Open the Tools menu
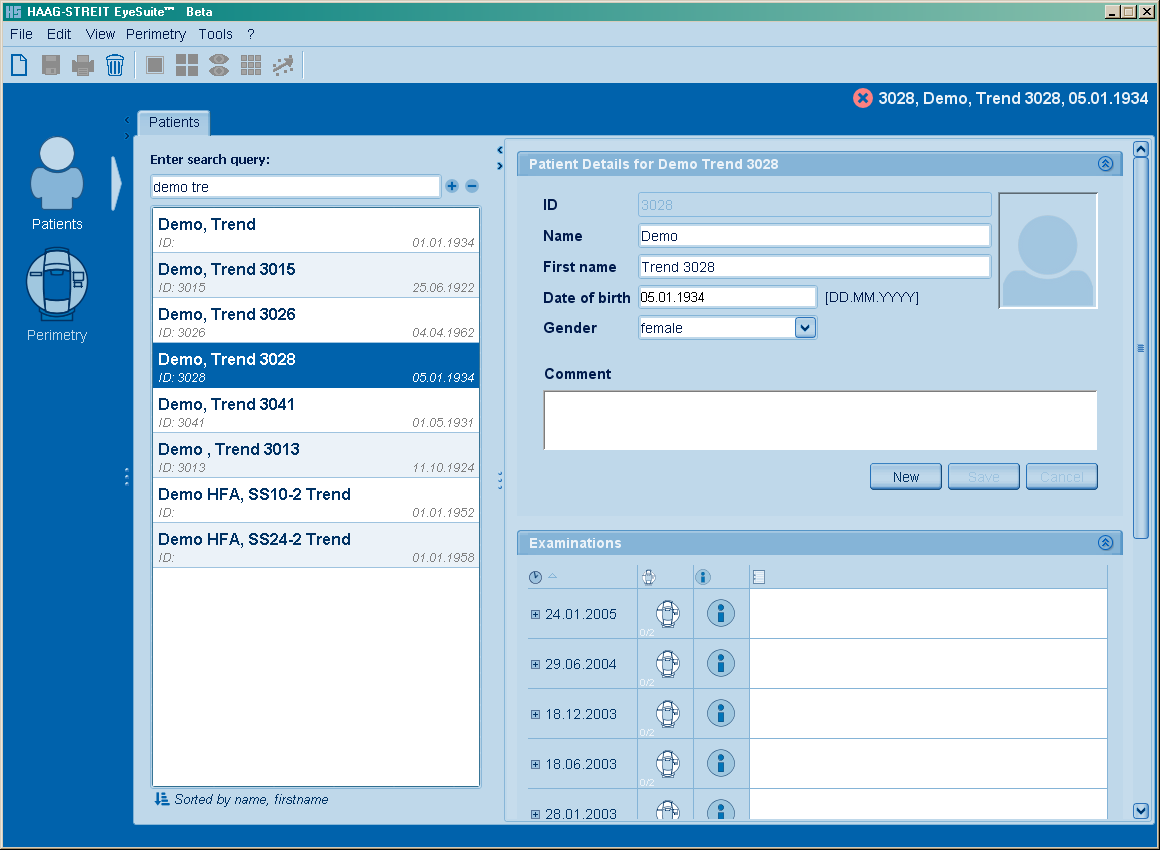The width and height of the screenshot is (1160, 850). click(215, 34)
